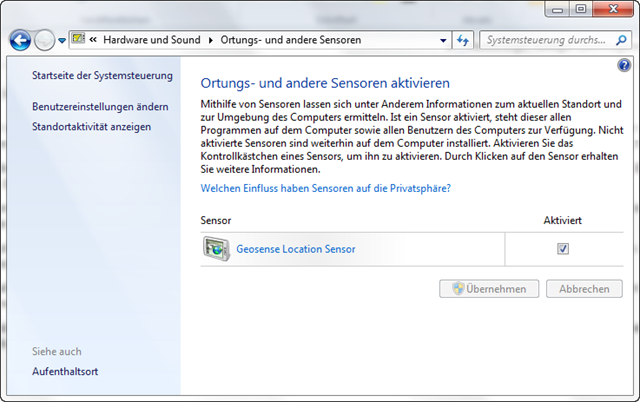Open Benutzereinstellungen ändern in sidebar
The image size is (640, 402).
100,106
